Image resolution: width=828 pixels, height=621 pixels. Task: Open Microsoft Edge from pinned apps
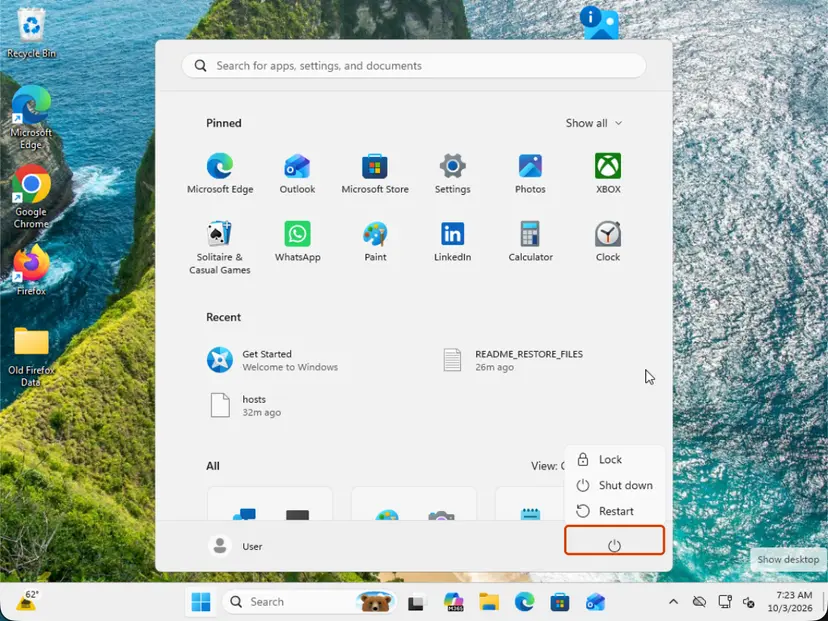pyautogui.click(x=220, y=174)
